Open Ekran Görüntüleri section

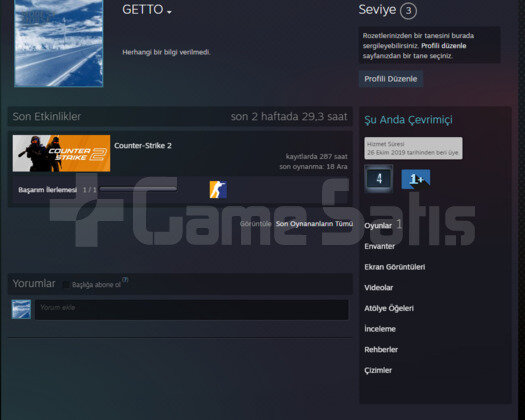coord(395,267)
